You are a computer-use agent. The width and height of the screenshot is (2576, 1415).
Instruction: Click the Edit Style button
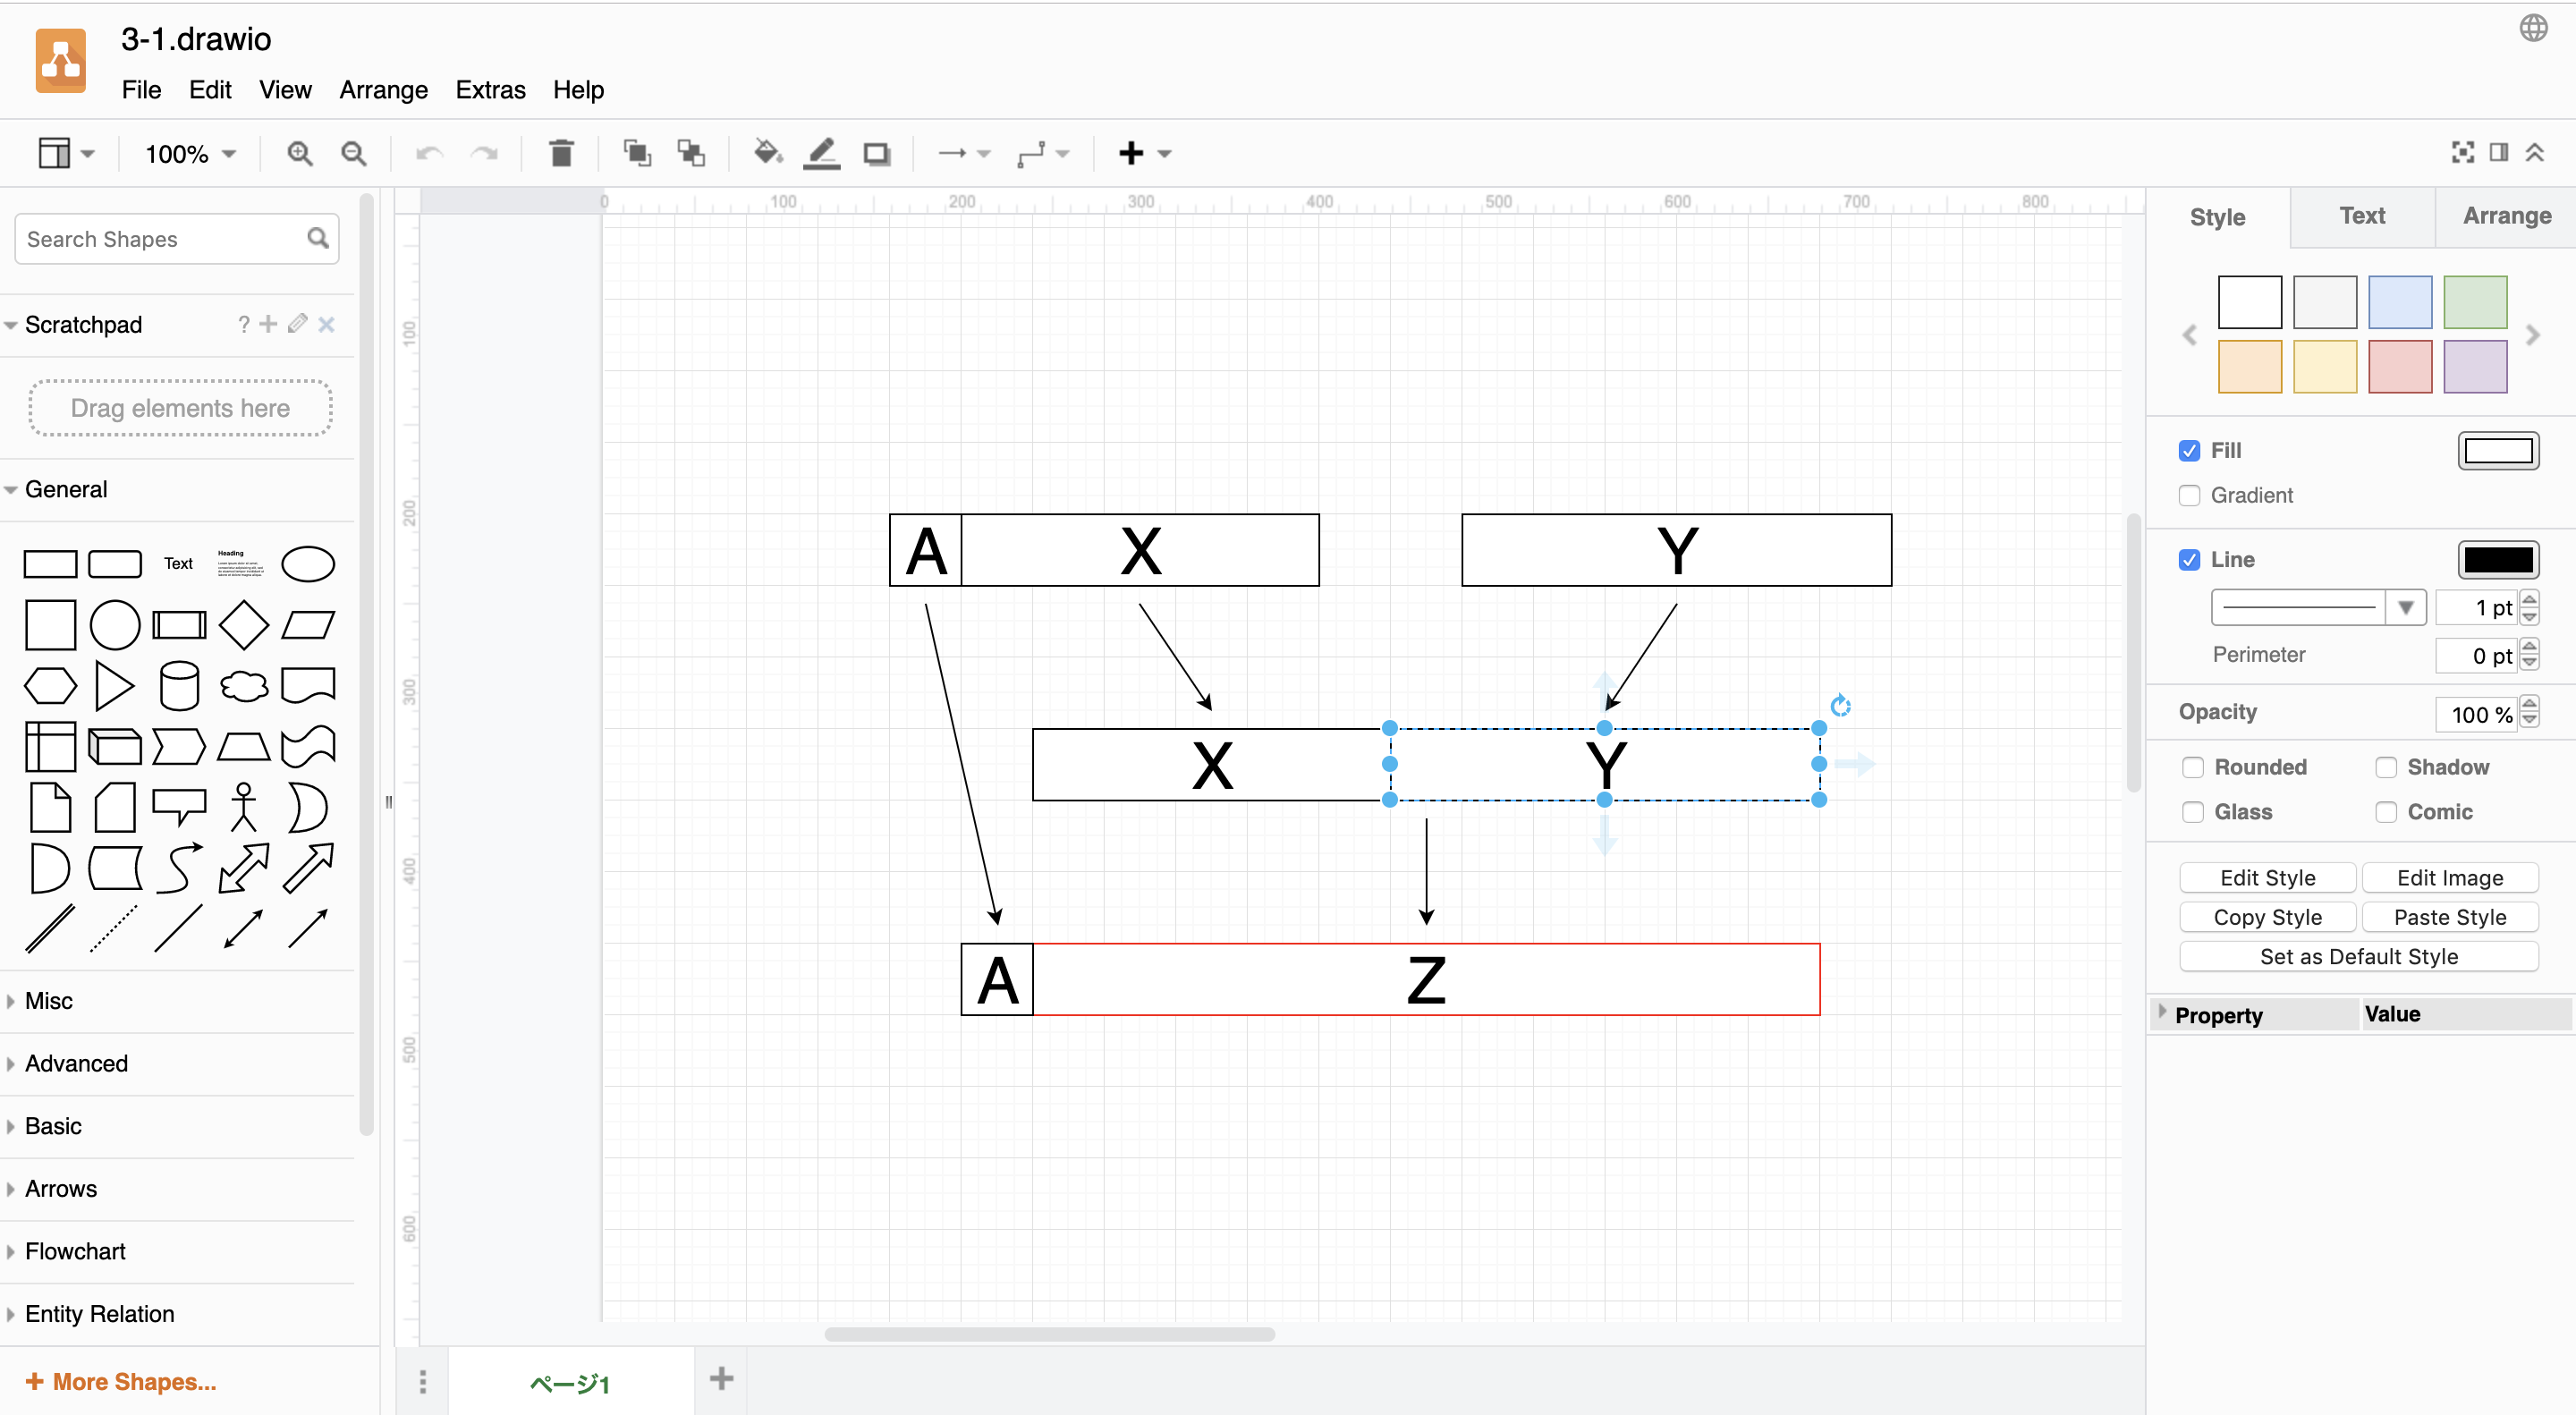2267,877
